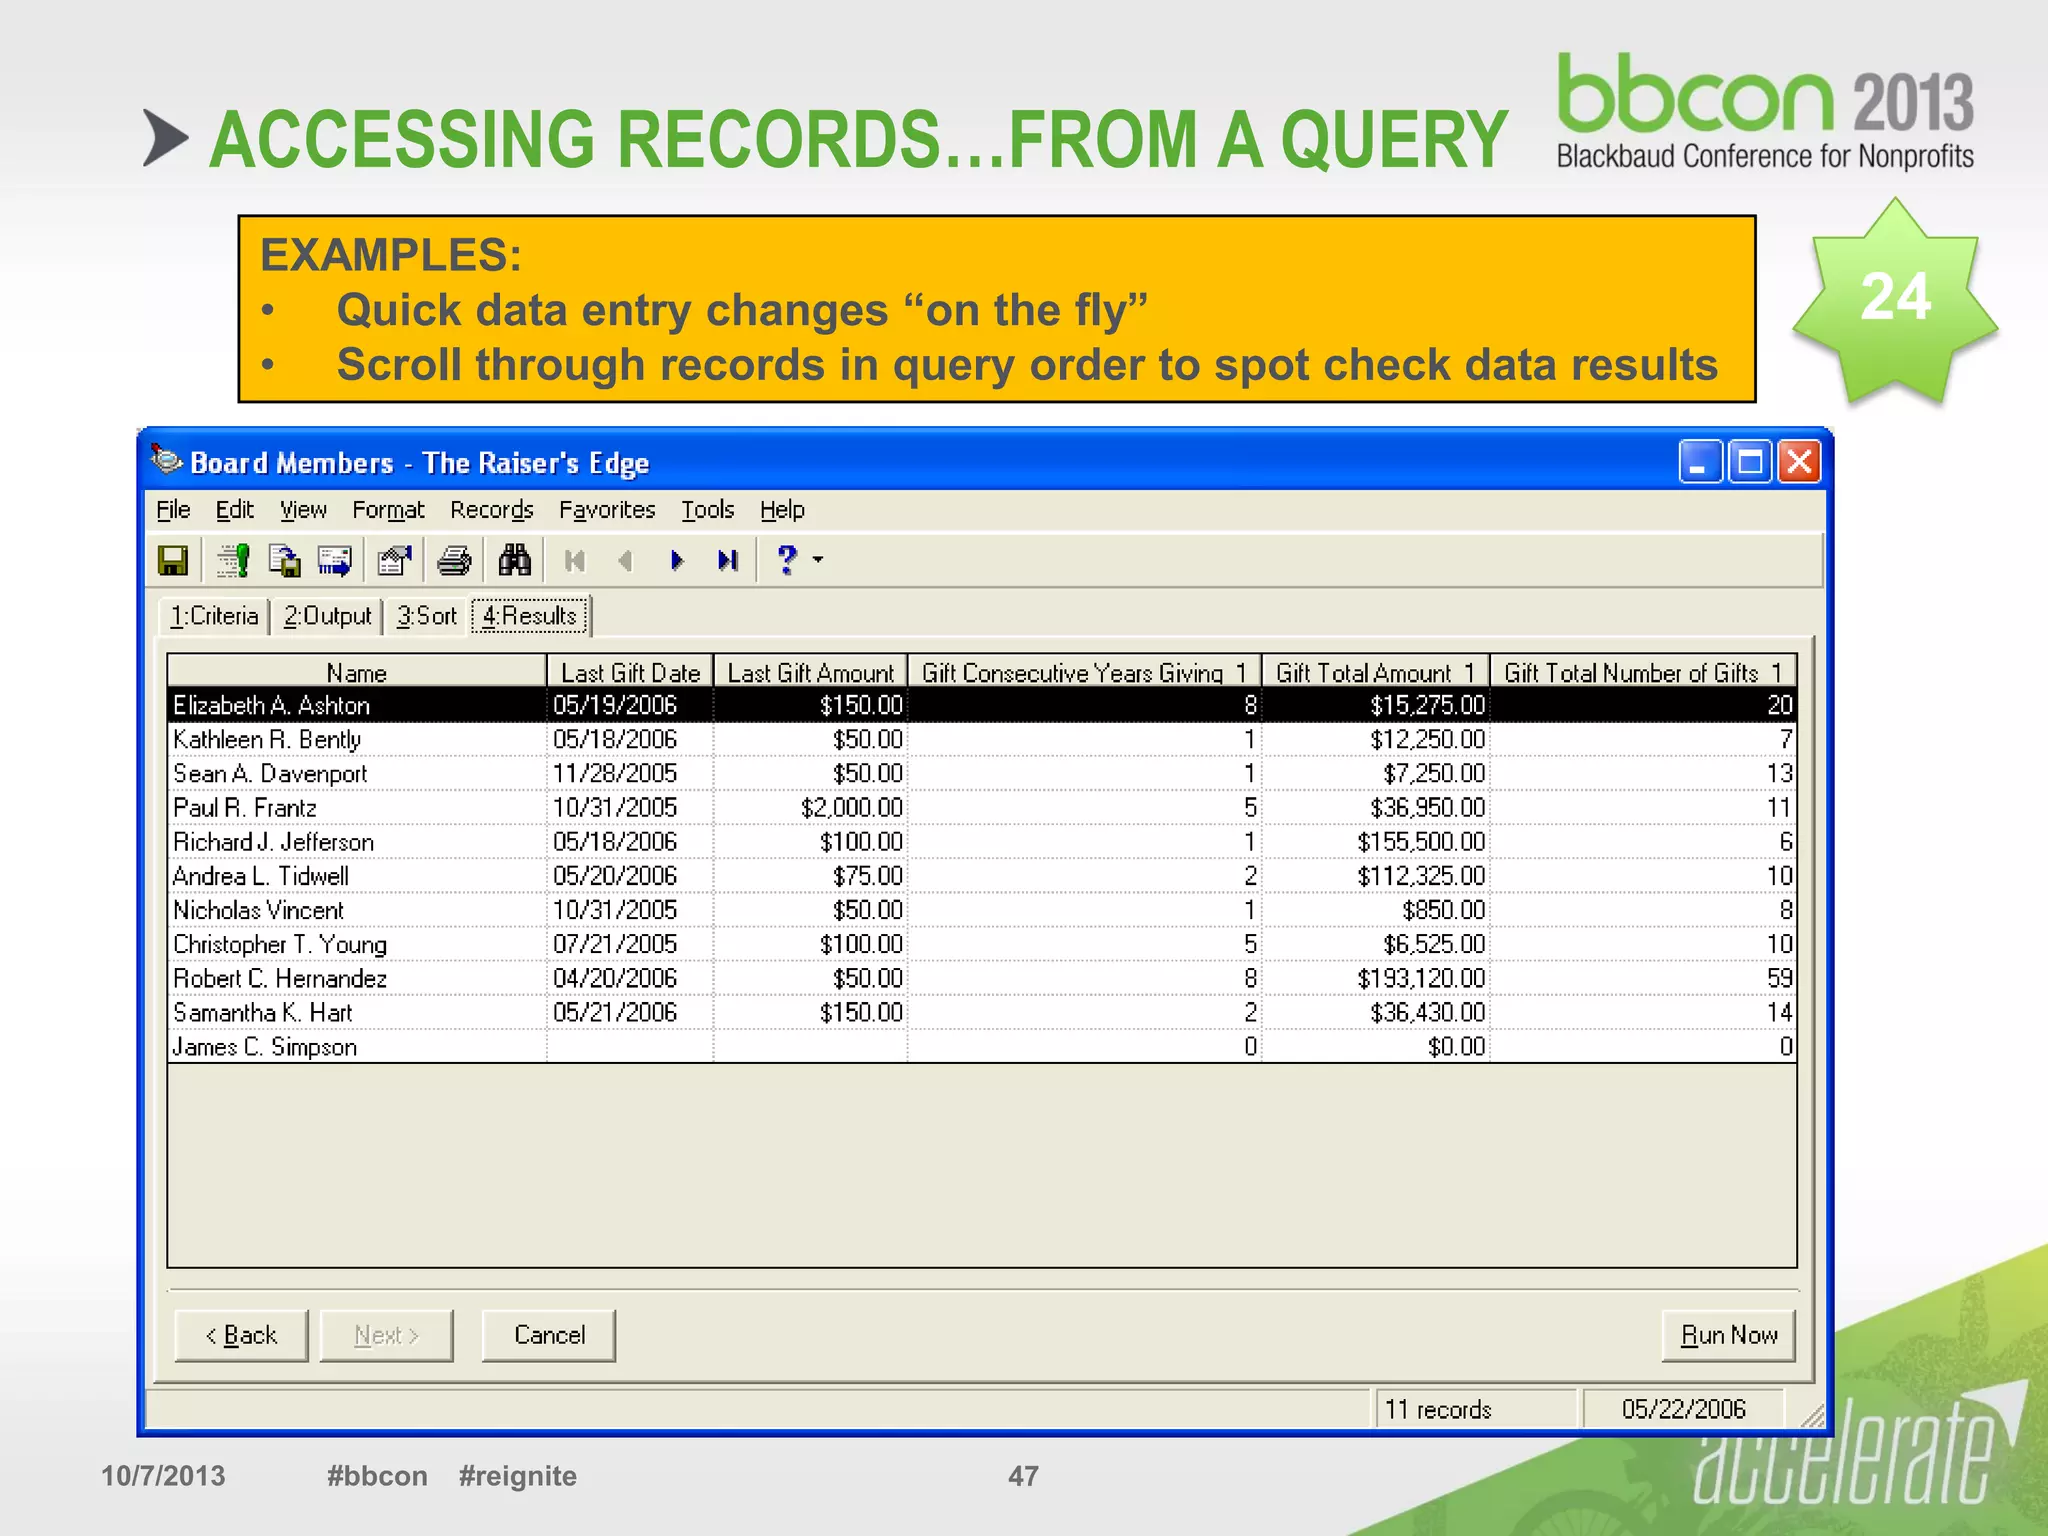Expand the Help icon dropdown arrow

pos(818,560)
